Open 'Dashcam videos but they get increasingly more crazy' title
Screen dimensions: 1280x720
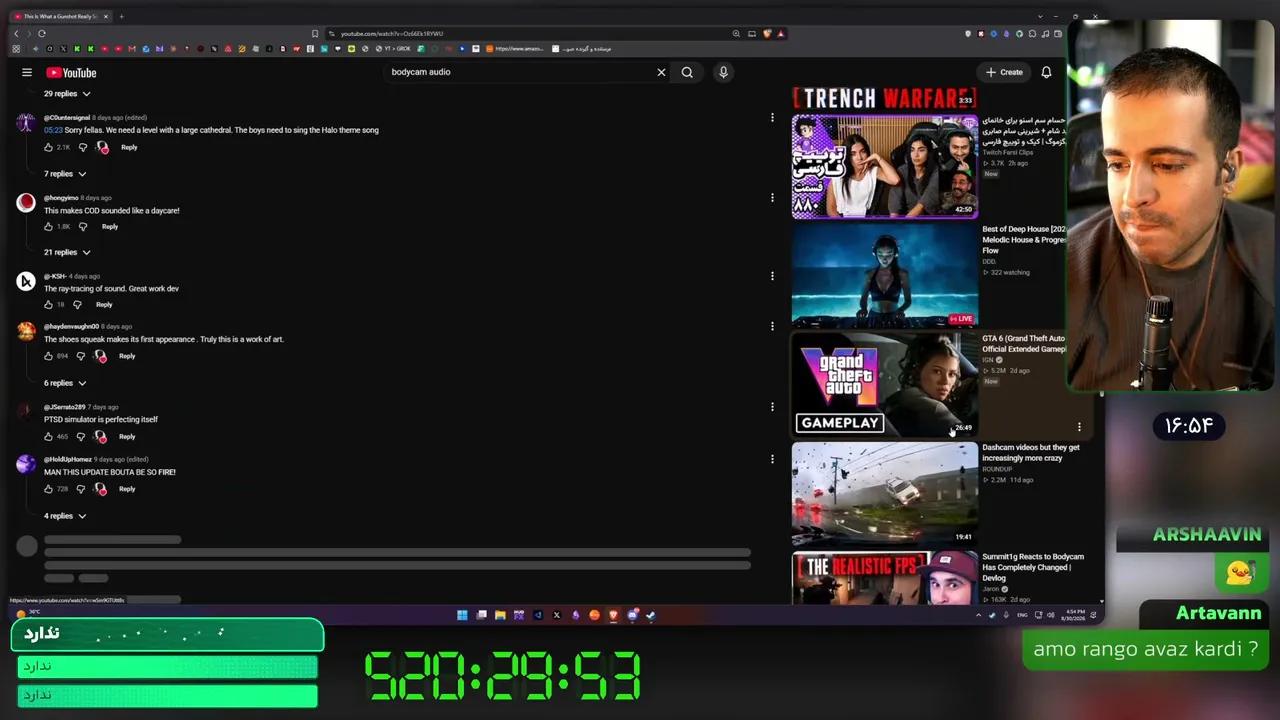point(1031,453)
